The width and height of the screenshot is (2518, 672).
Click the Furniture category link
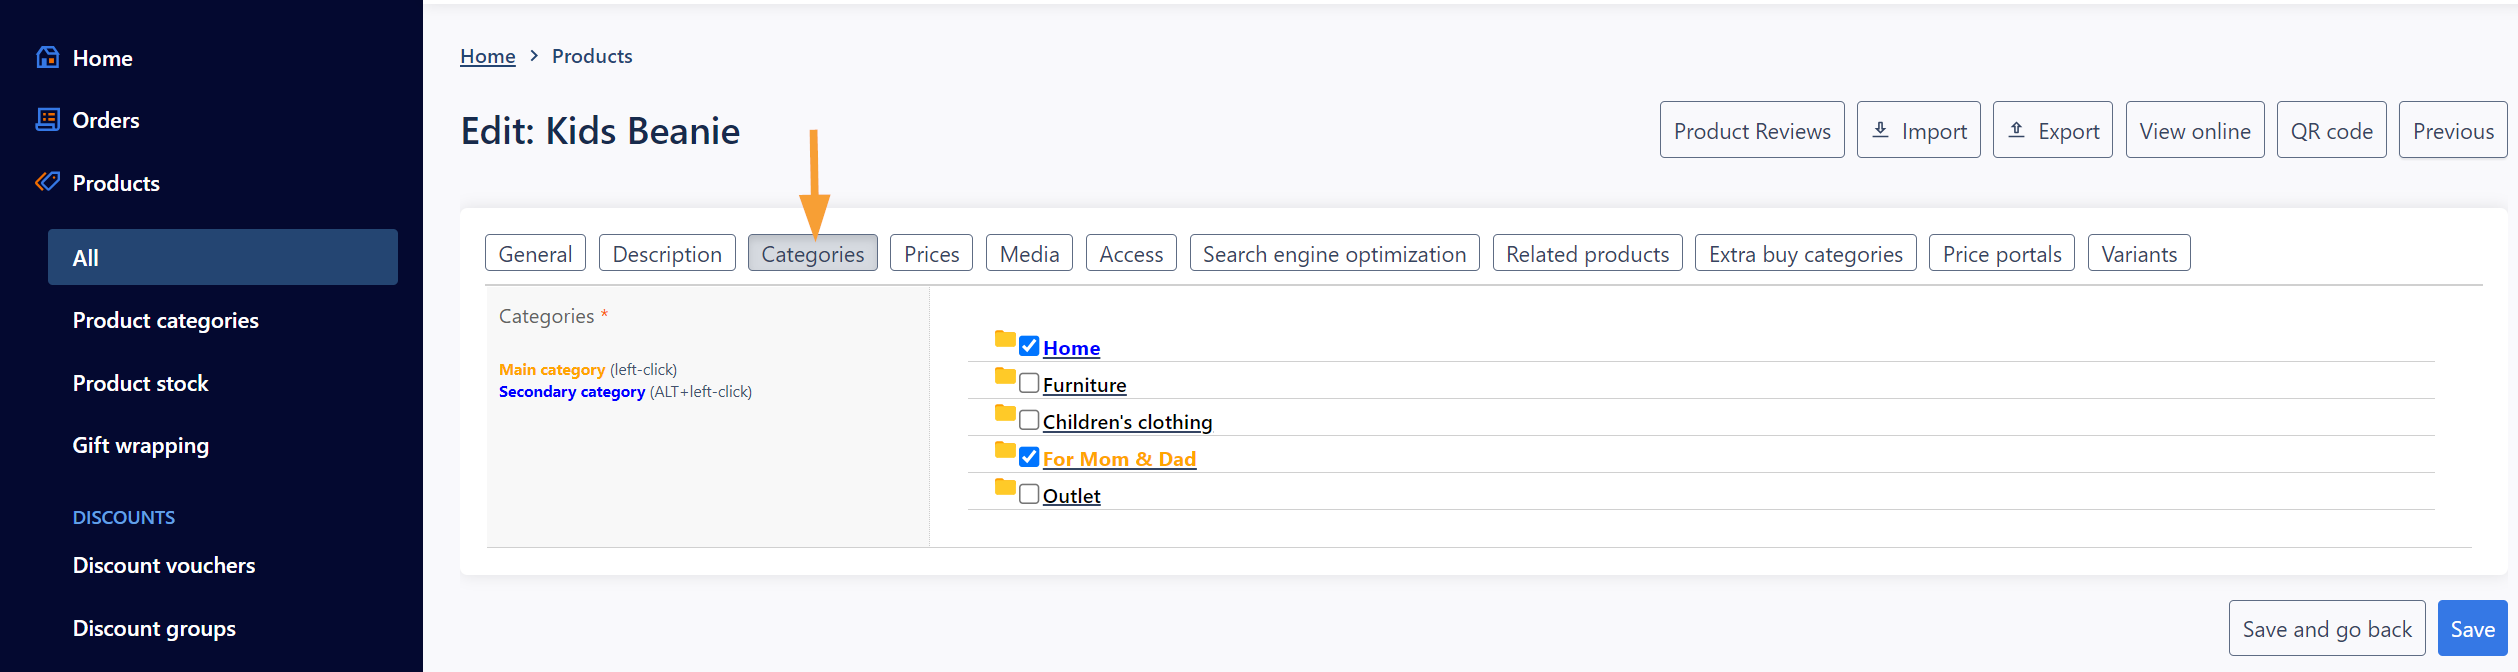[1084, 385]
